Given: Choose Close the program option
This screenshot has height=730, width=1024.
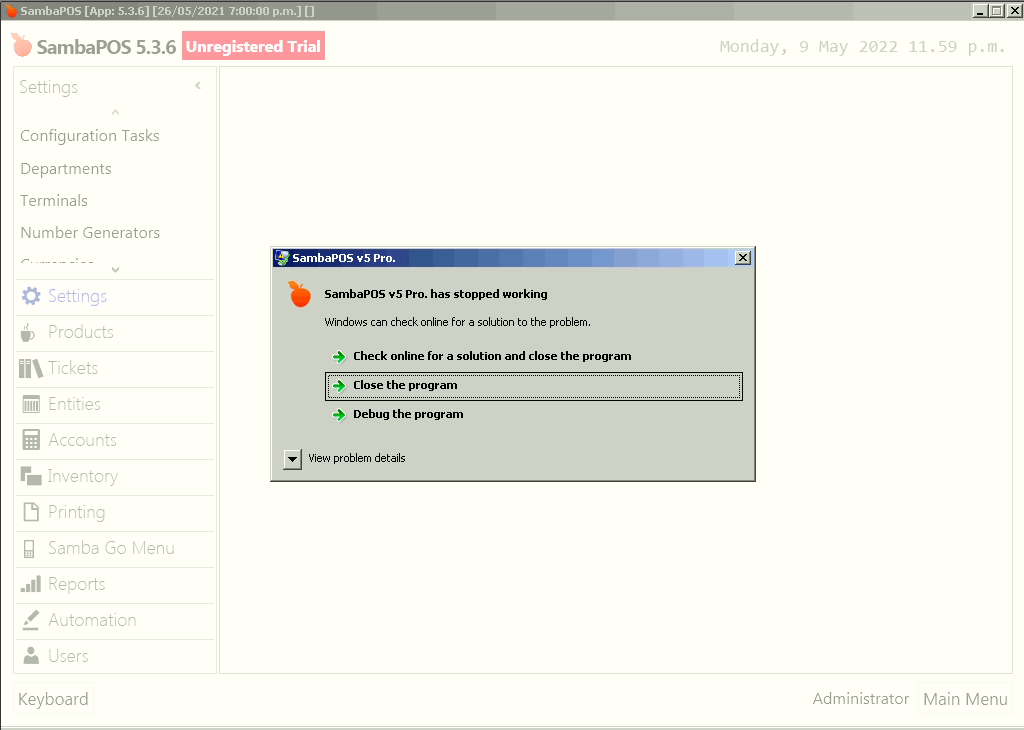Looking at the screenshot, I should point(534,386).
